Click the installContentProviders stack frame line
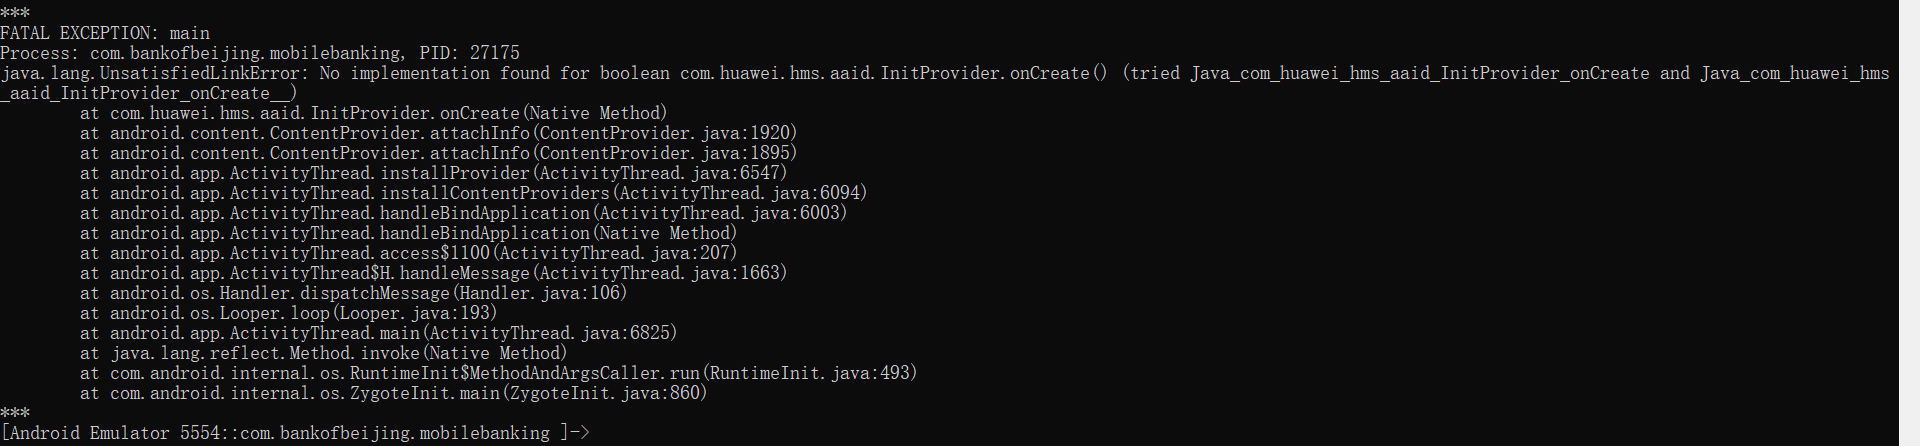 [474, 193]
